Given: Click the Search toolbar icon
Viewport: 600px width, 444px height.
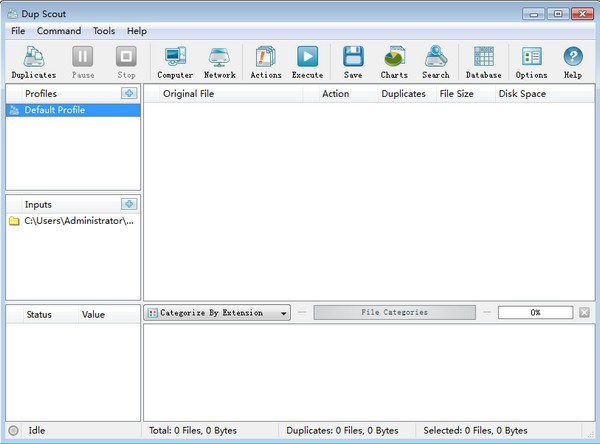Looking at the screenshot, I should 435,61.
